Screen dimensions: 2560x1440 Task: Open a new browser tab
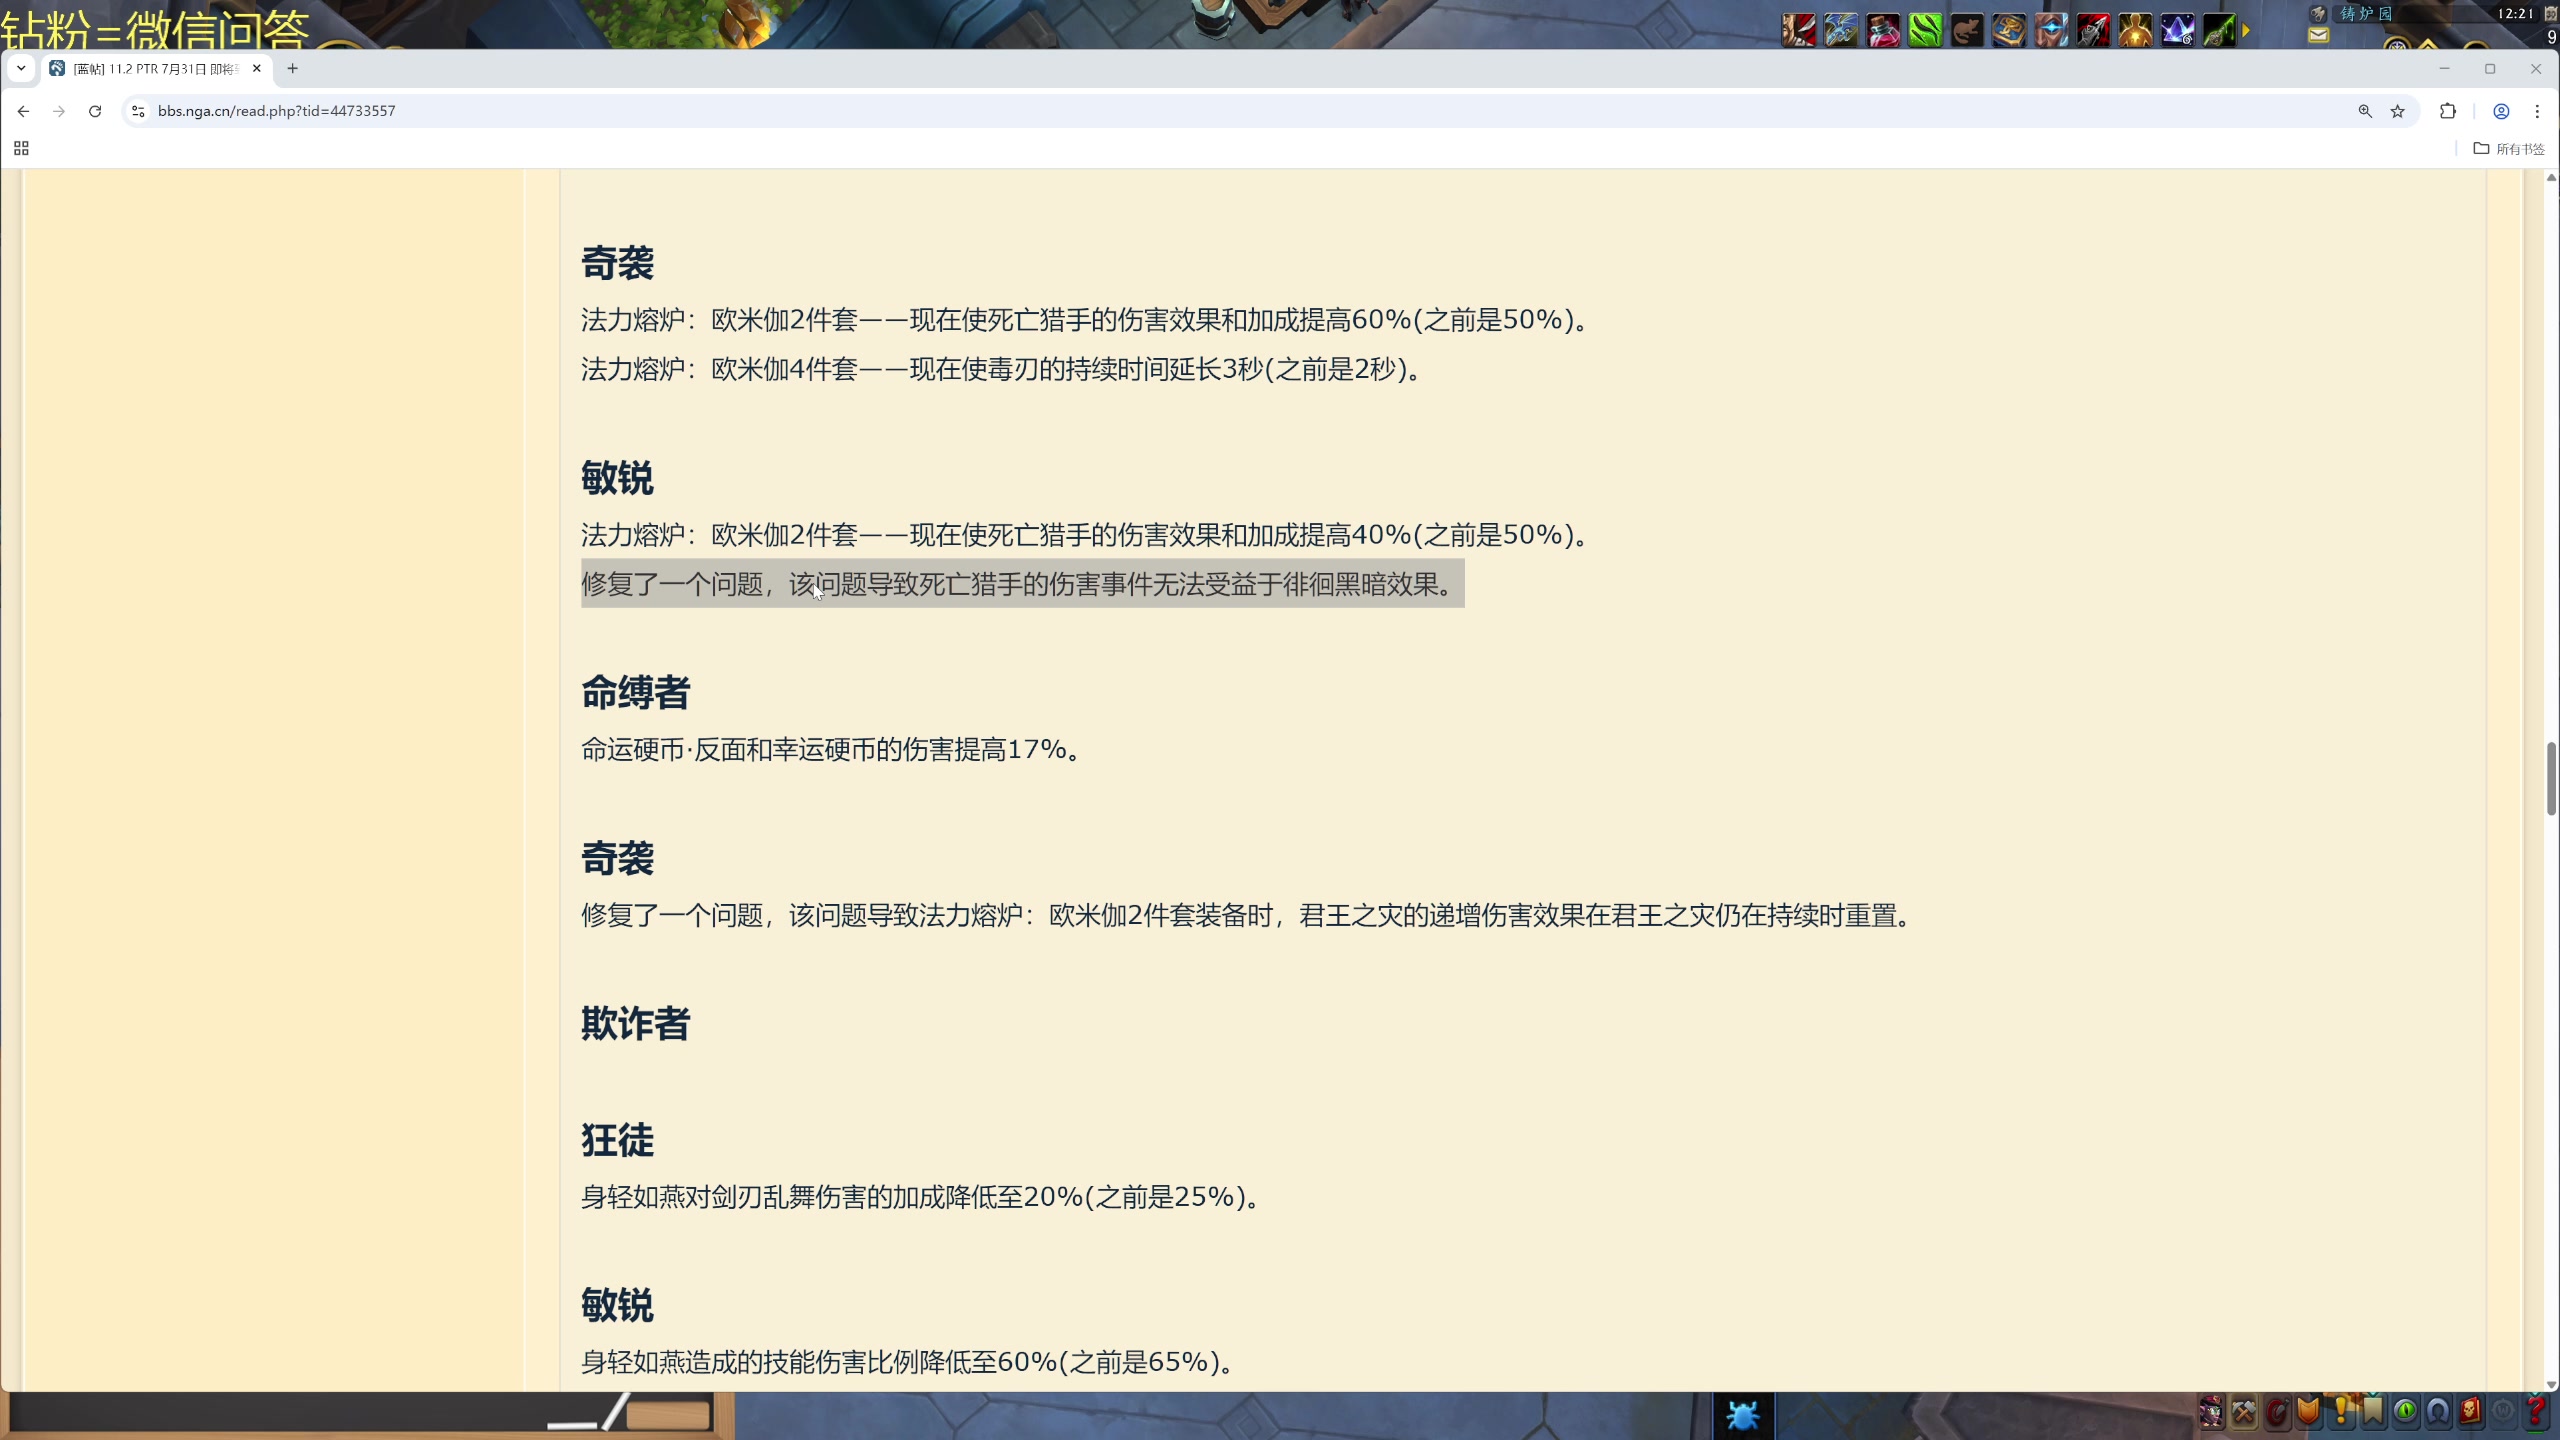[x=292, y=68]
